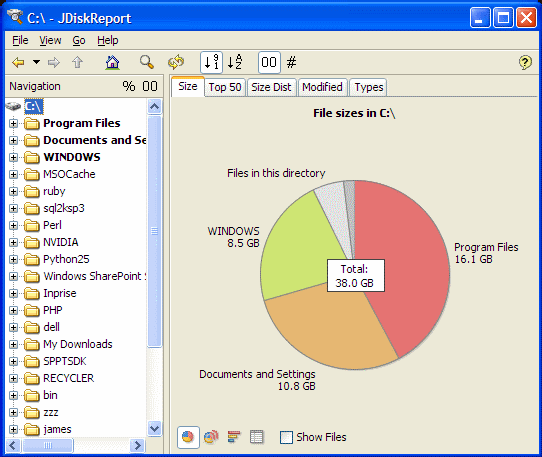The height and width of the screenshot is (457, 542).
Task: Expand the Python25 folder node
Action: tap(13, 259)
